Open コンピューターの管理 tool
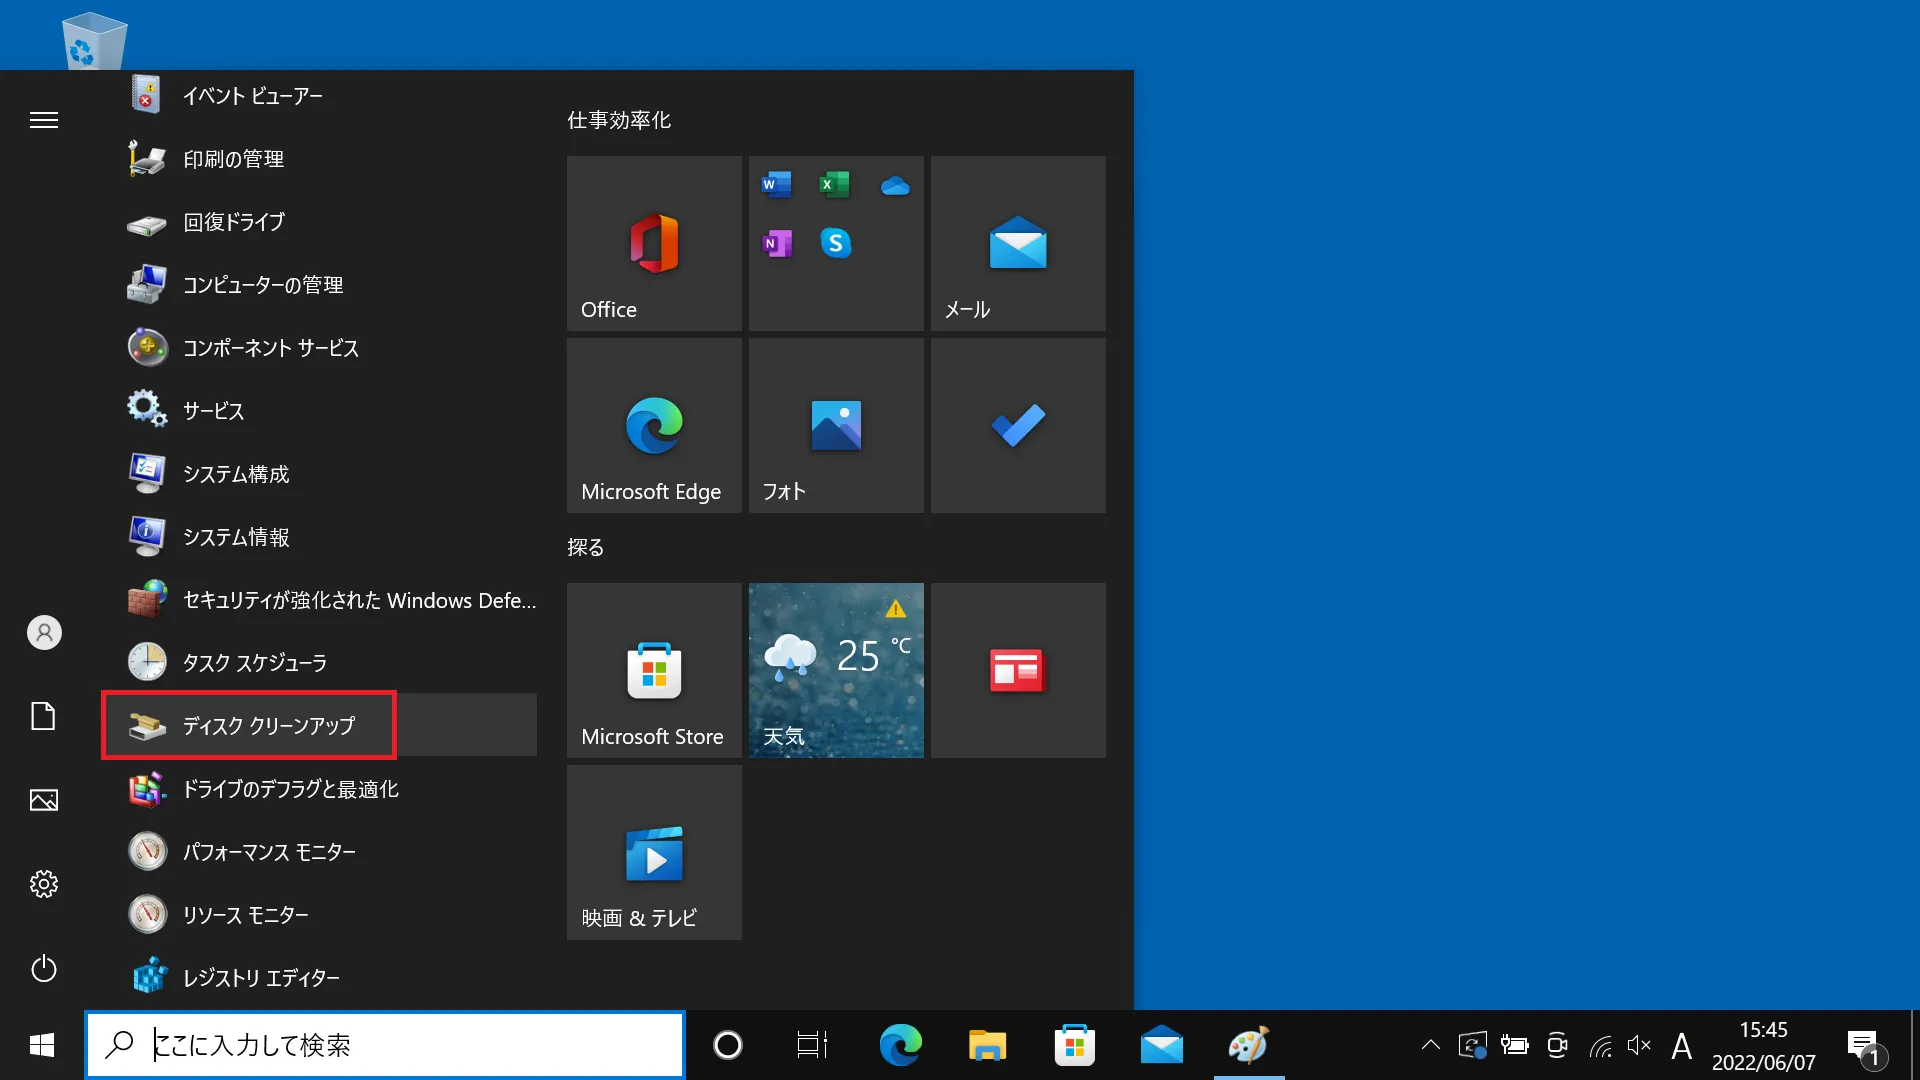The height and width of the screenshot is (1080, 1920). [264, 284]
